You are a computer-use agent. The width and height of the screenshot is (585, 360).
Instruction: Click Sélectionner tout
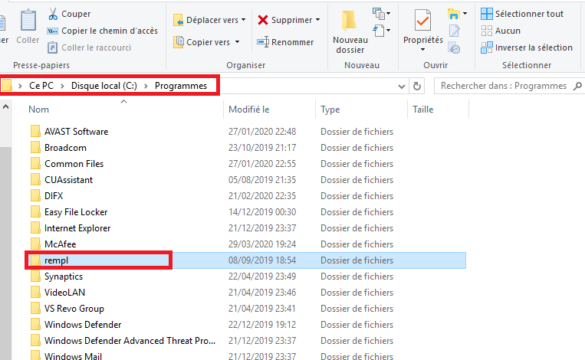pos(522,14)
